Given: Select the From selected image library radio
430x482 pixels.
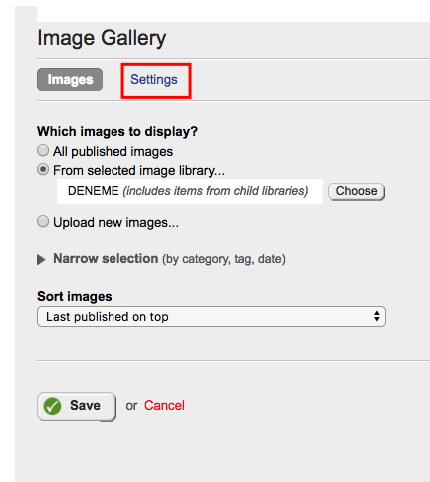Looking at the screenshot, I should point(43,169).
